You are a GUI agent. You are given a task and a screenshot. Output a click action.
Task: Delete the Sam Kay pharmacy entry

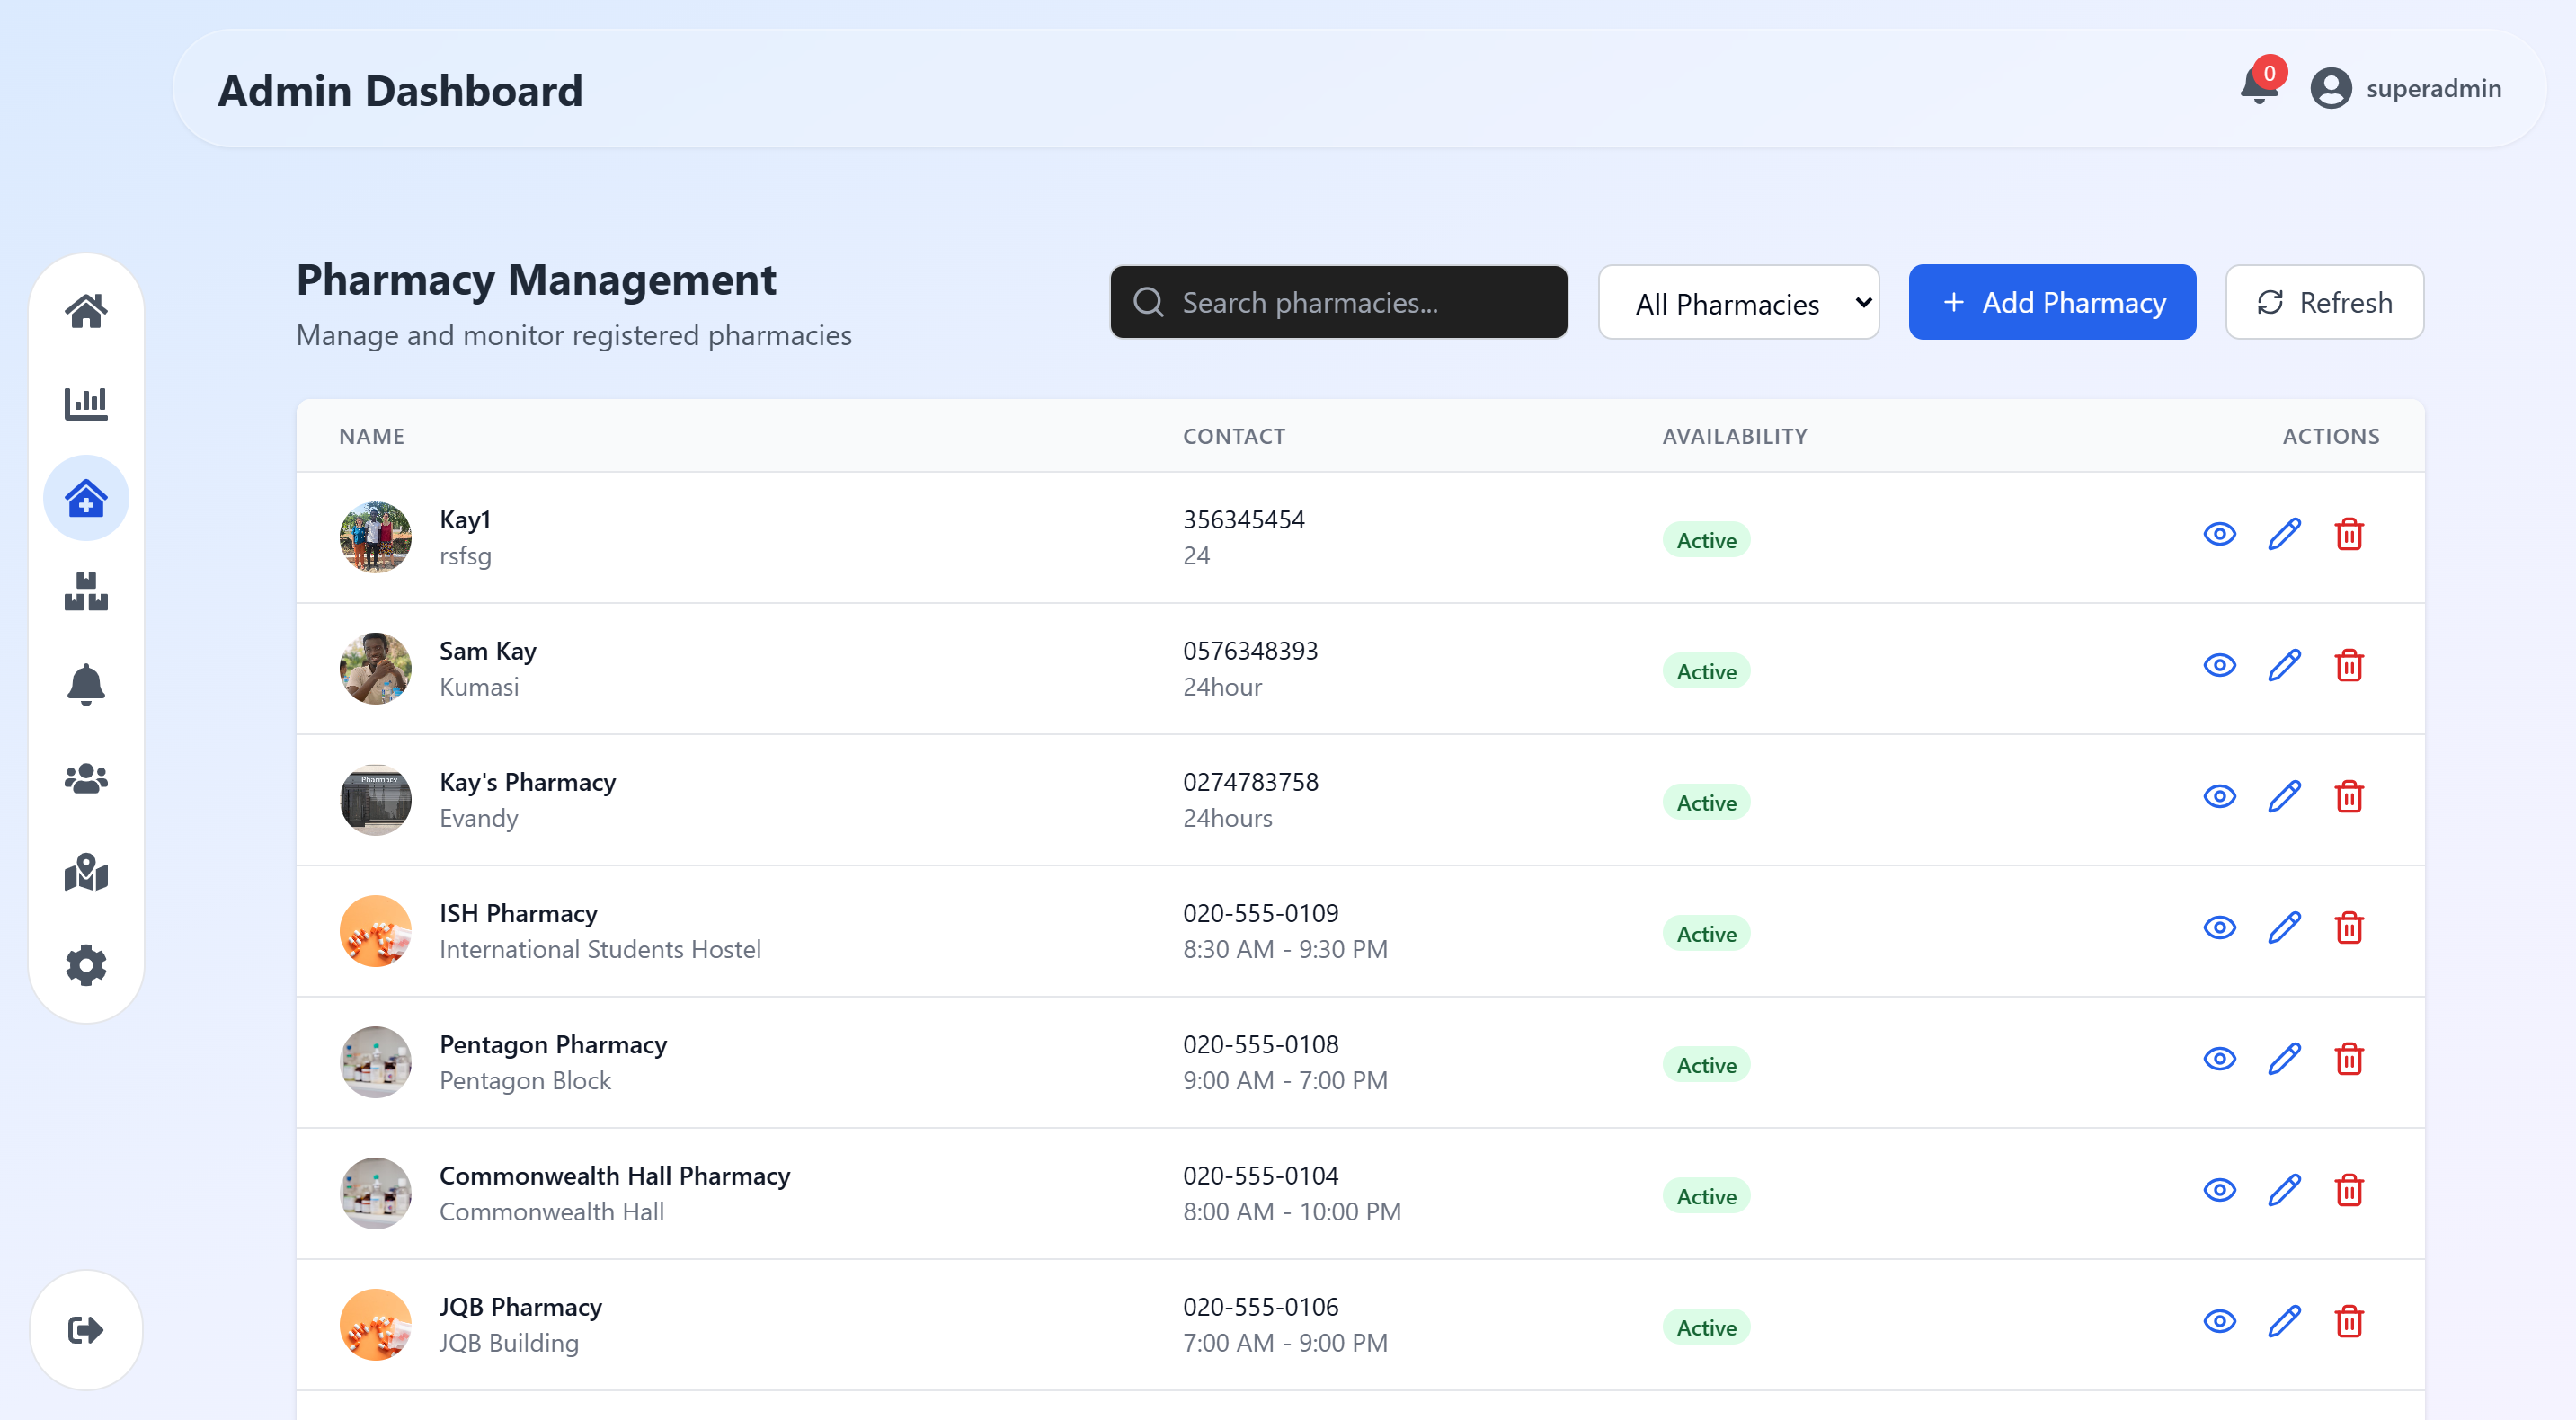point(2348,666)
